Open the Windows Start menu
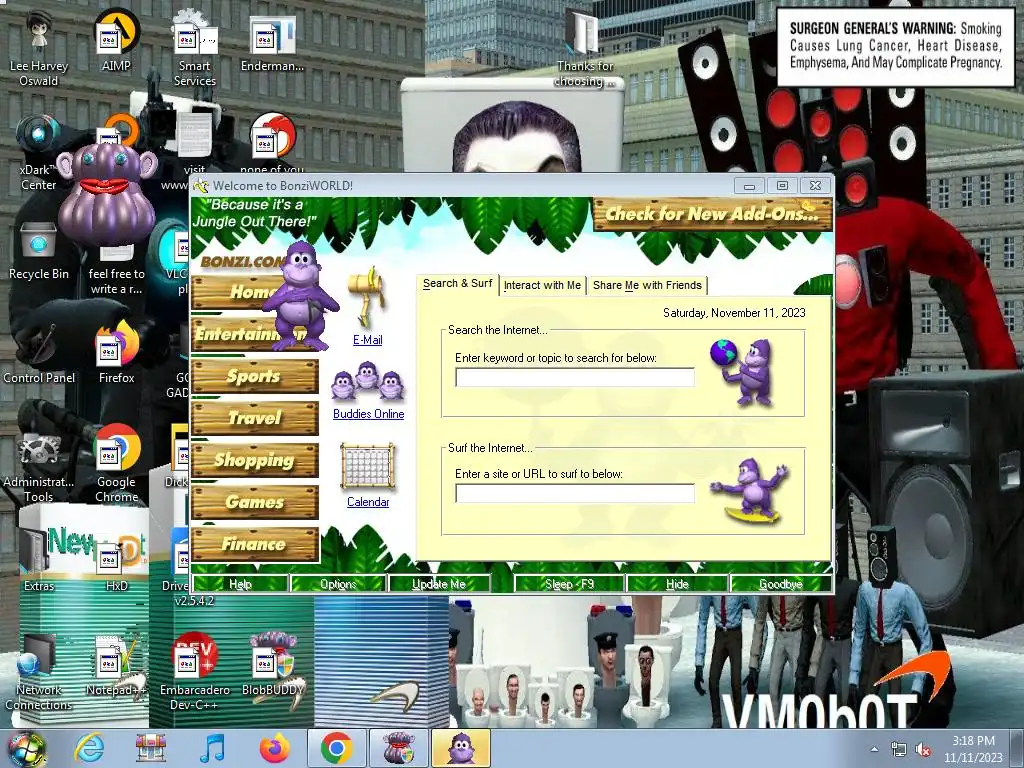Viewport: 1024px width, 768px height. click(25, 748)
